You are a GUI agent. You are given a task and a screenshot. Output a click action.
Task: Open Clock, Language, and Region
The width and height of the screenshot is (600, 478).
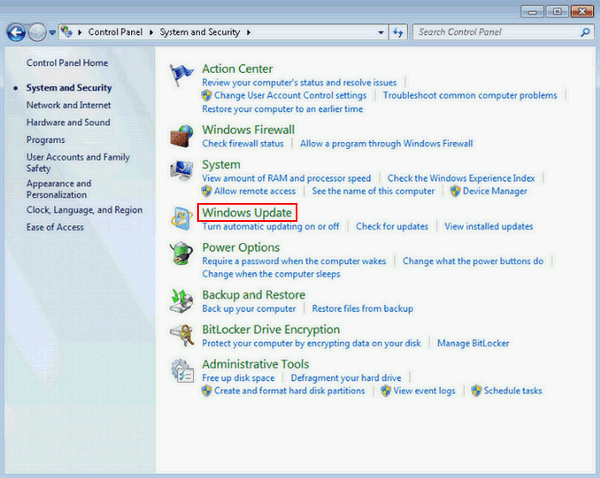click(x=84, y=210)
